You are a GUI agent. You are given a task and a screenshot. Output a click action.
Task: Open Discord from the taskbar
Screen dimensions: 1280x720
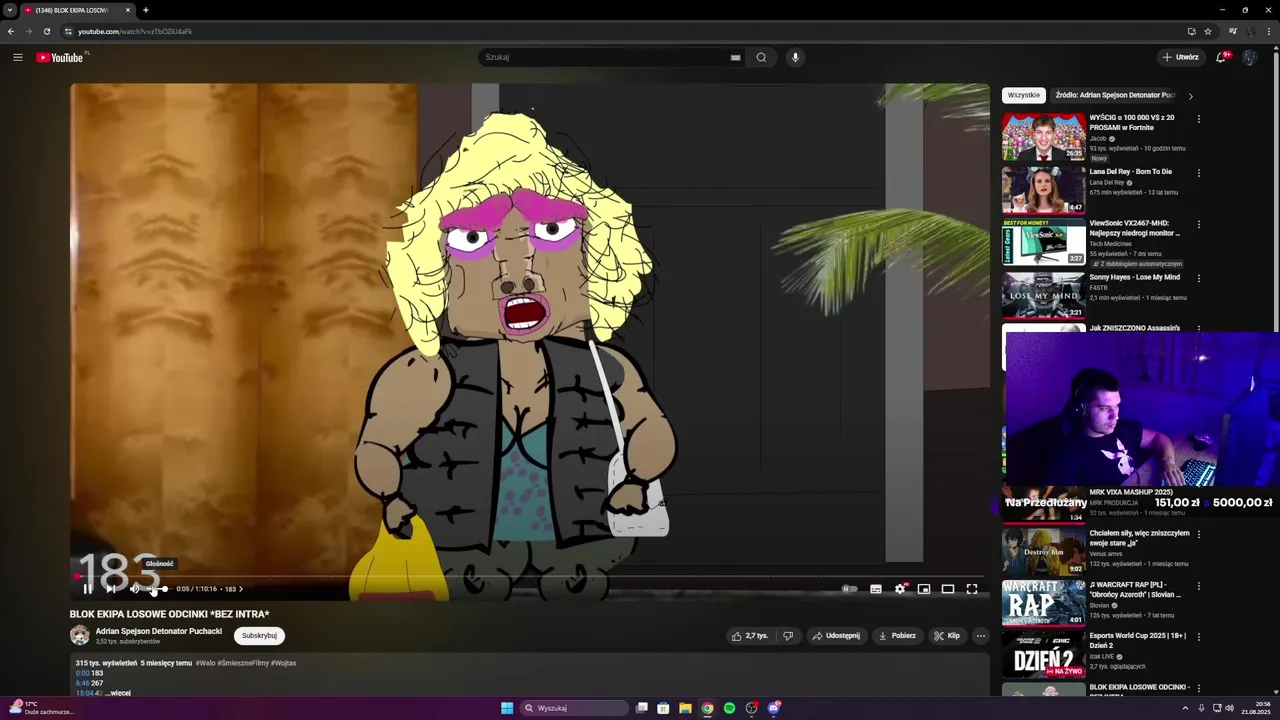(x=774, y=708)
